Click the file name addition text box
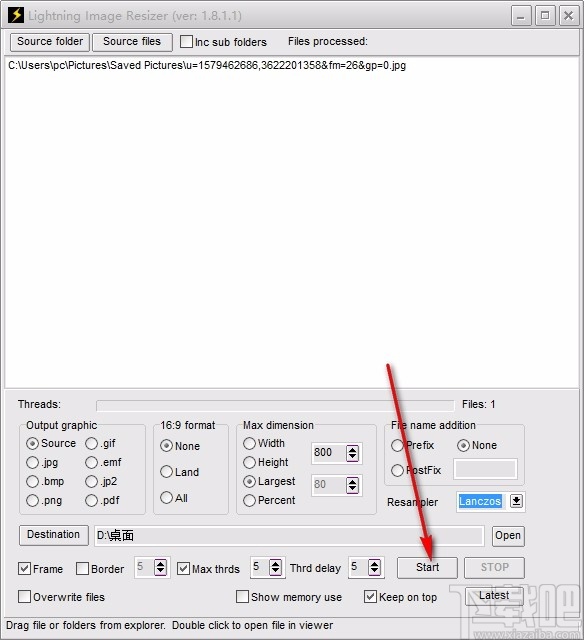This screenshot has height=640, width=584. click(x=485, y=469)
